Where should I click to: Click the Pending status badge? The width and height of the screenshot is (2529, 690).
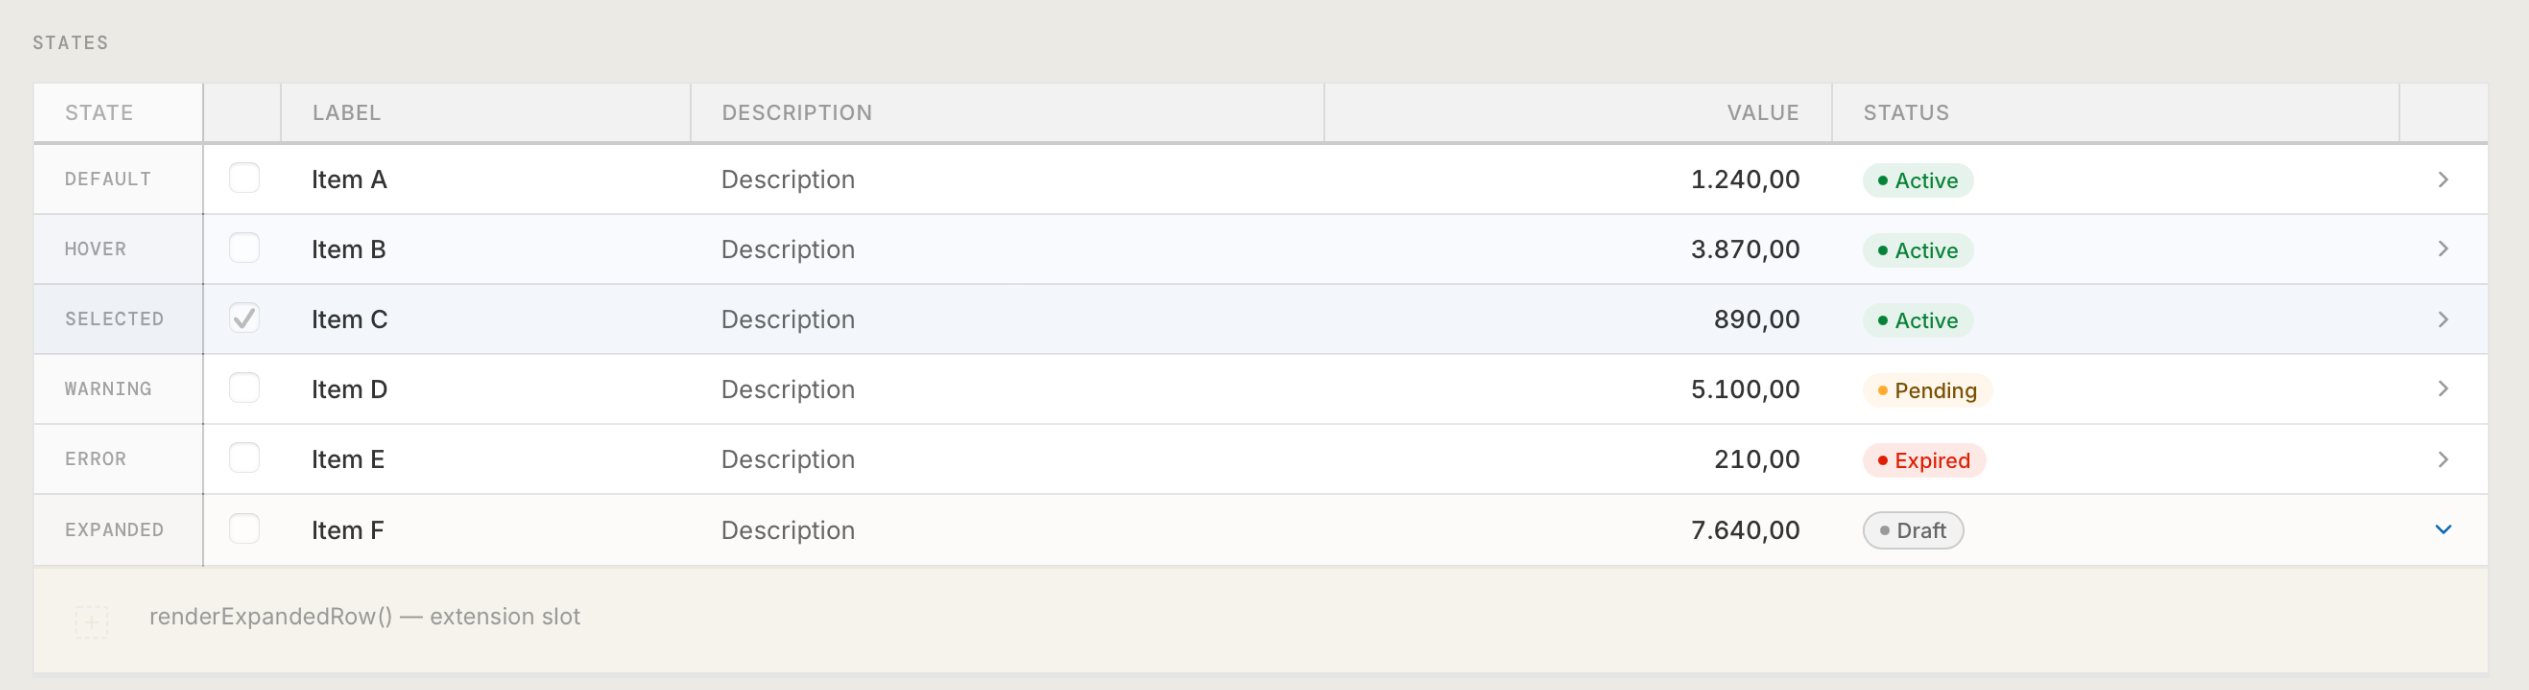click(x=1927, y=390)
